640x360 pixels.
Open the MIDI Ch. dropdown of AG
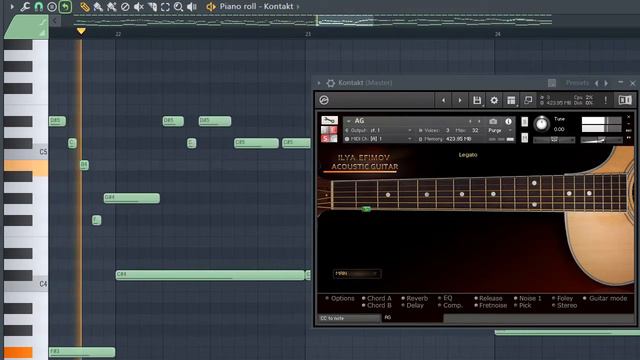point(379,139)
